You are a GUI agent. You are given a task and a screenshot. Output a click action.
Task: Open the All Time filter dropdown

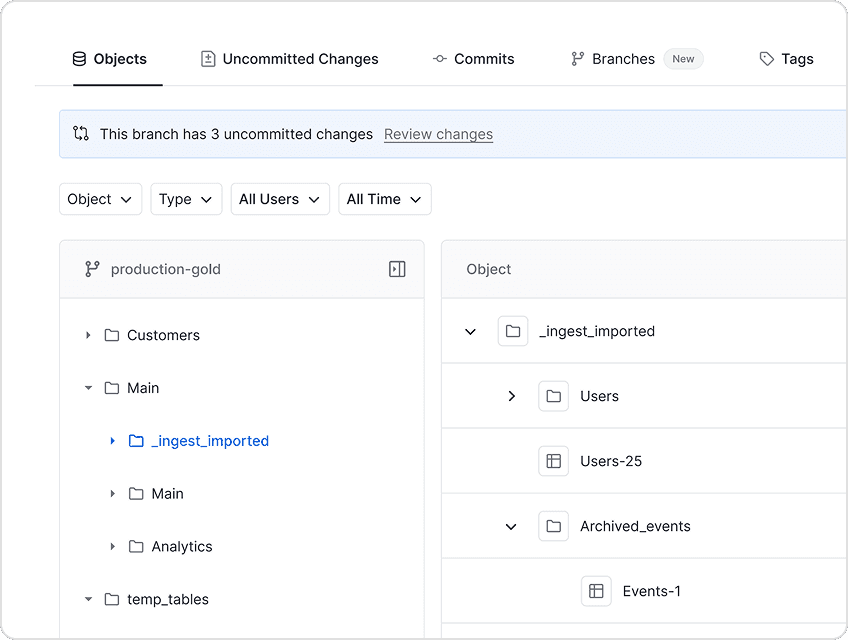point(384,199)
